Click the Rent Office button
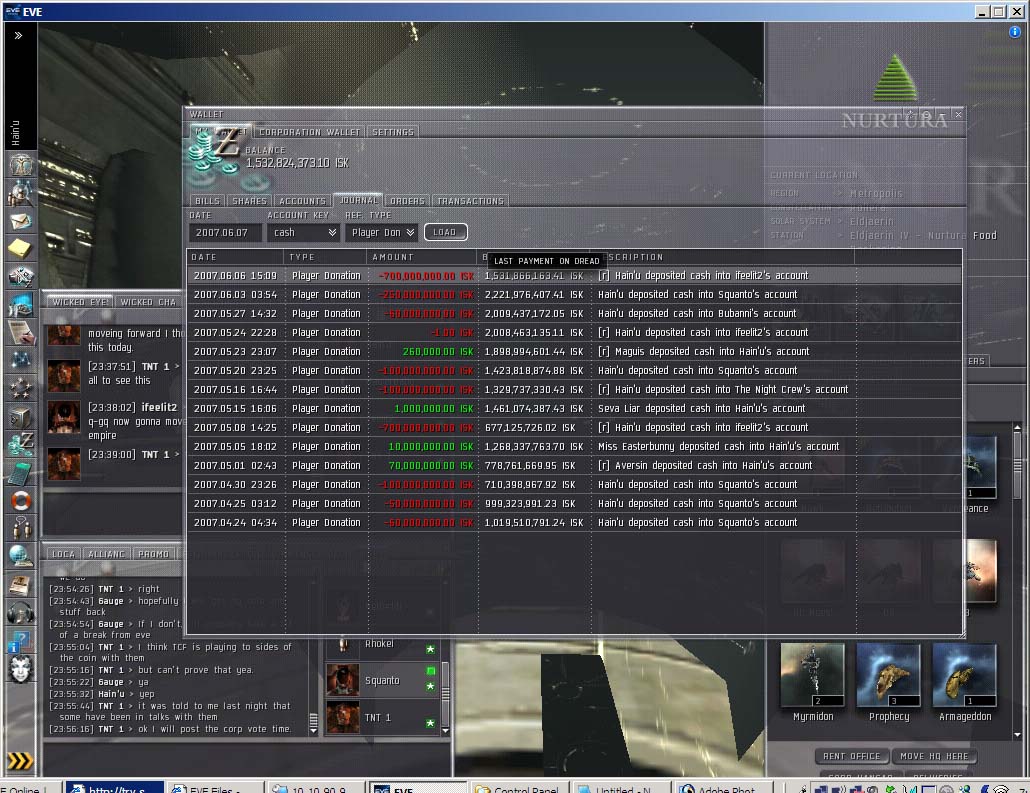Viewport: 1030px width, 793px height. pyautogui.click(x=851, y=756)
